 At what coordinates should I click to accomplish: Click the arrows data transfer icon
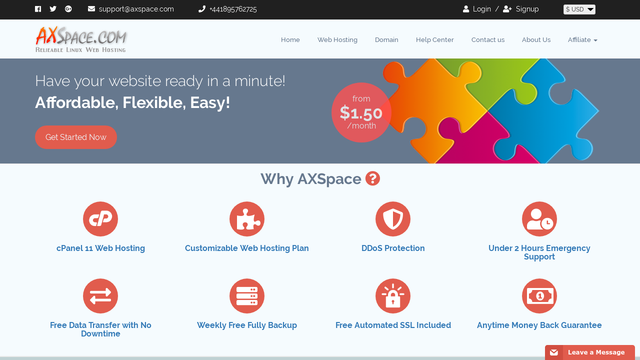point(100,296)
